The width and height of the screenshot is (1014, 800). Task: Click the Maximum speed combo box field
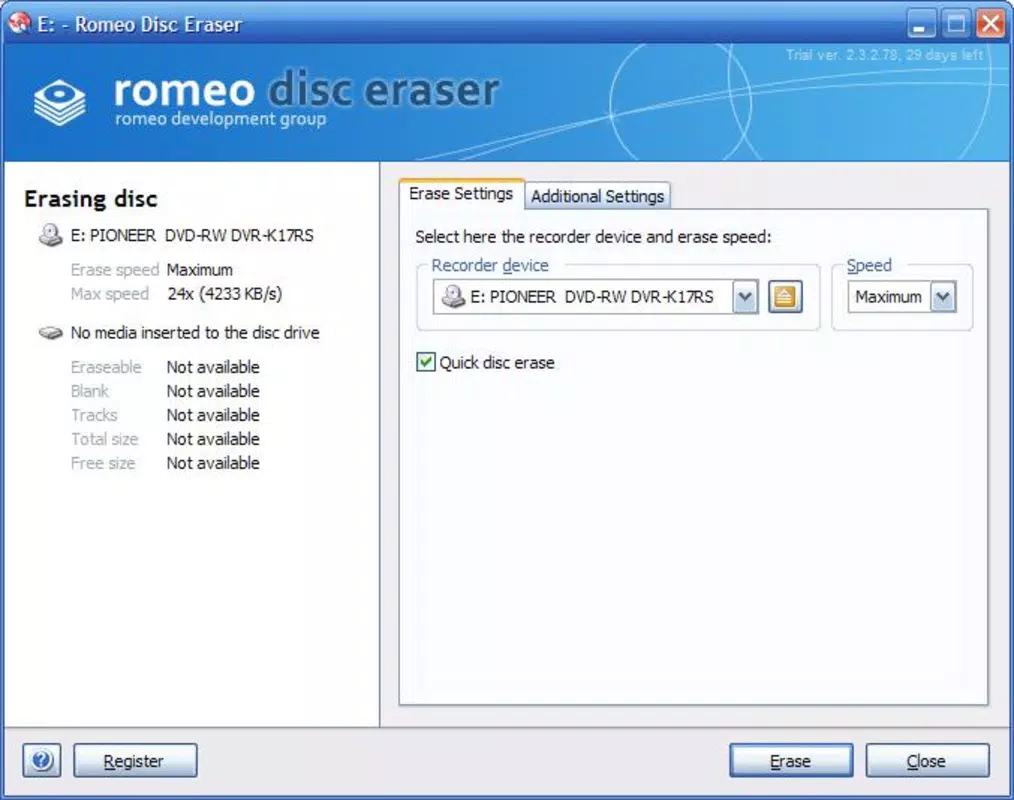tap(901, 297)
